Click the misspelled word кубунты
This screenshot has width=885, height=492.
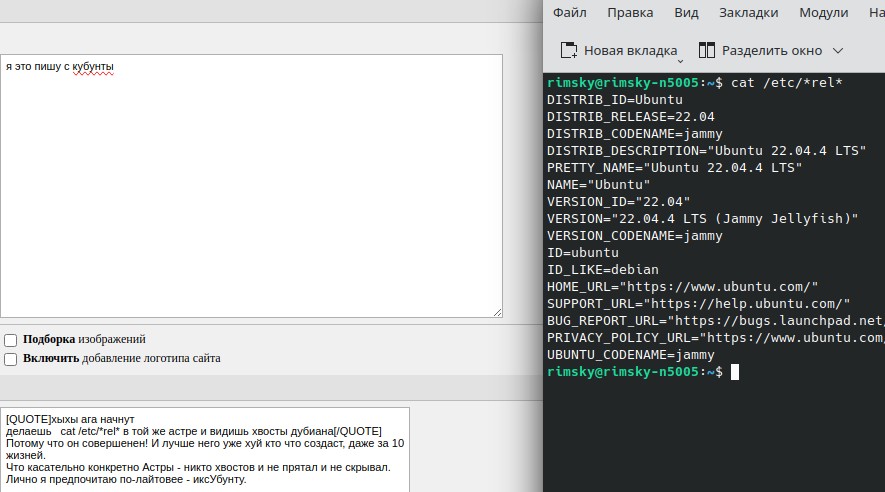click(93, 67)
